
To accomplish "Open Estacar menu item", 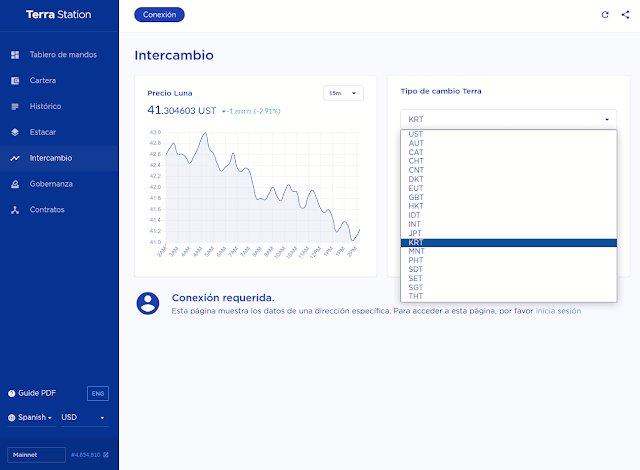I will click(59, 132).
